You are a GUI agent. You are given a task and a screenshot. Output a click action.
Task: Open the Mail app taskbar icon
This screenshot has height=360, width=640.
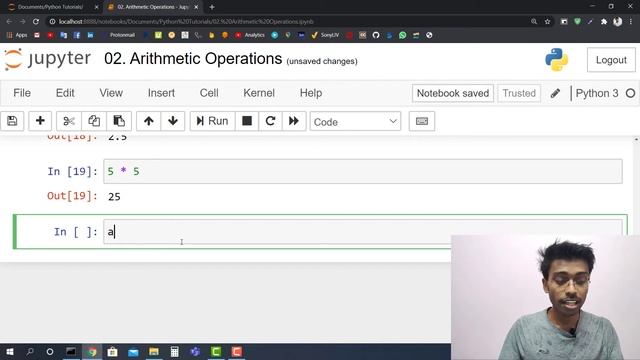coord(133,351)
